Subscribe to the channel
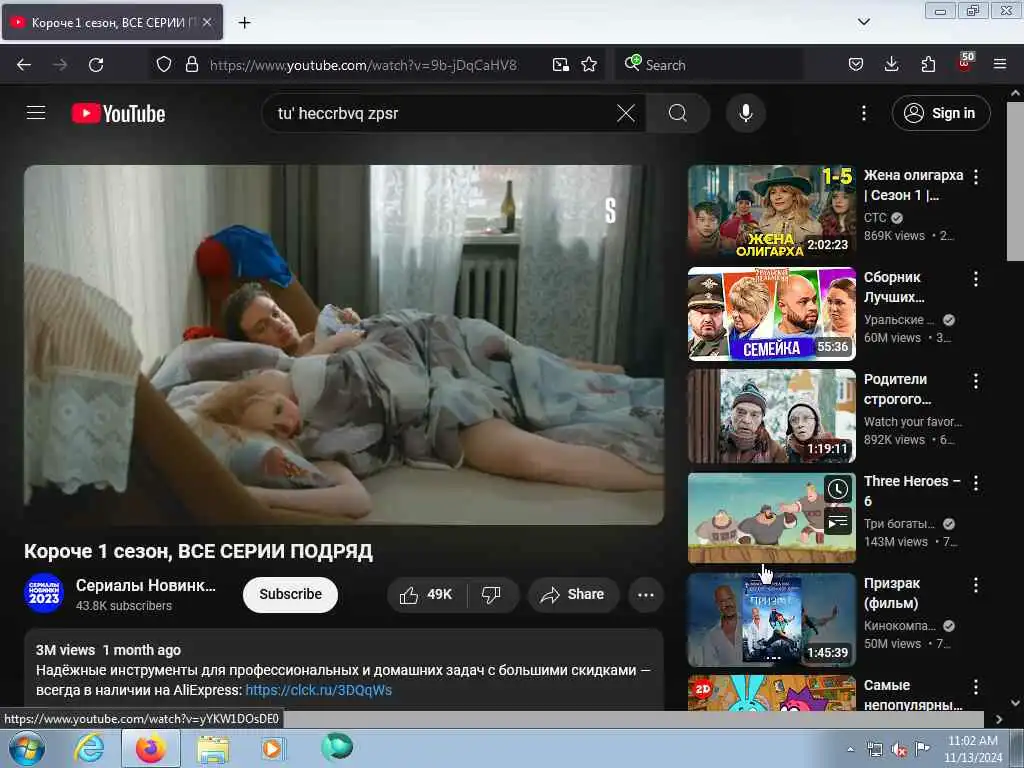The image size is (1024, 768). (291, 594)
